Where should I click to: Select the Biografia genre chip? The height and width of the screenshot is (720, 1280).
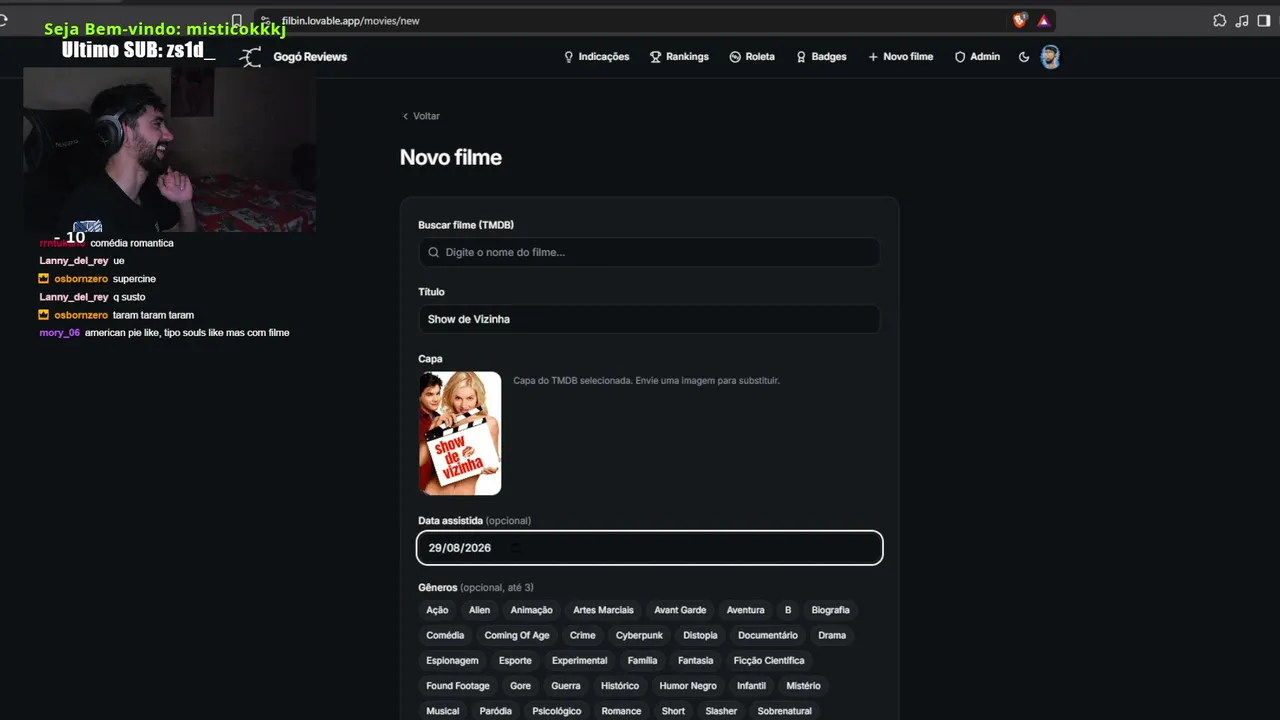pyautogui.click(x=830, y=610)
